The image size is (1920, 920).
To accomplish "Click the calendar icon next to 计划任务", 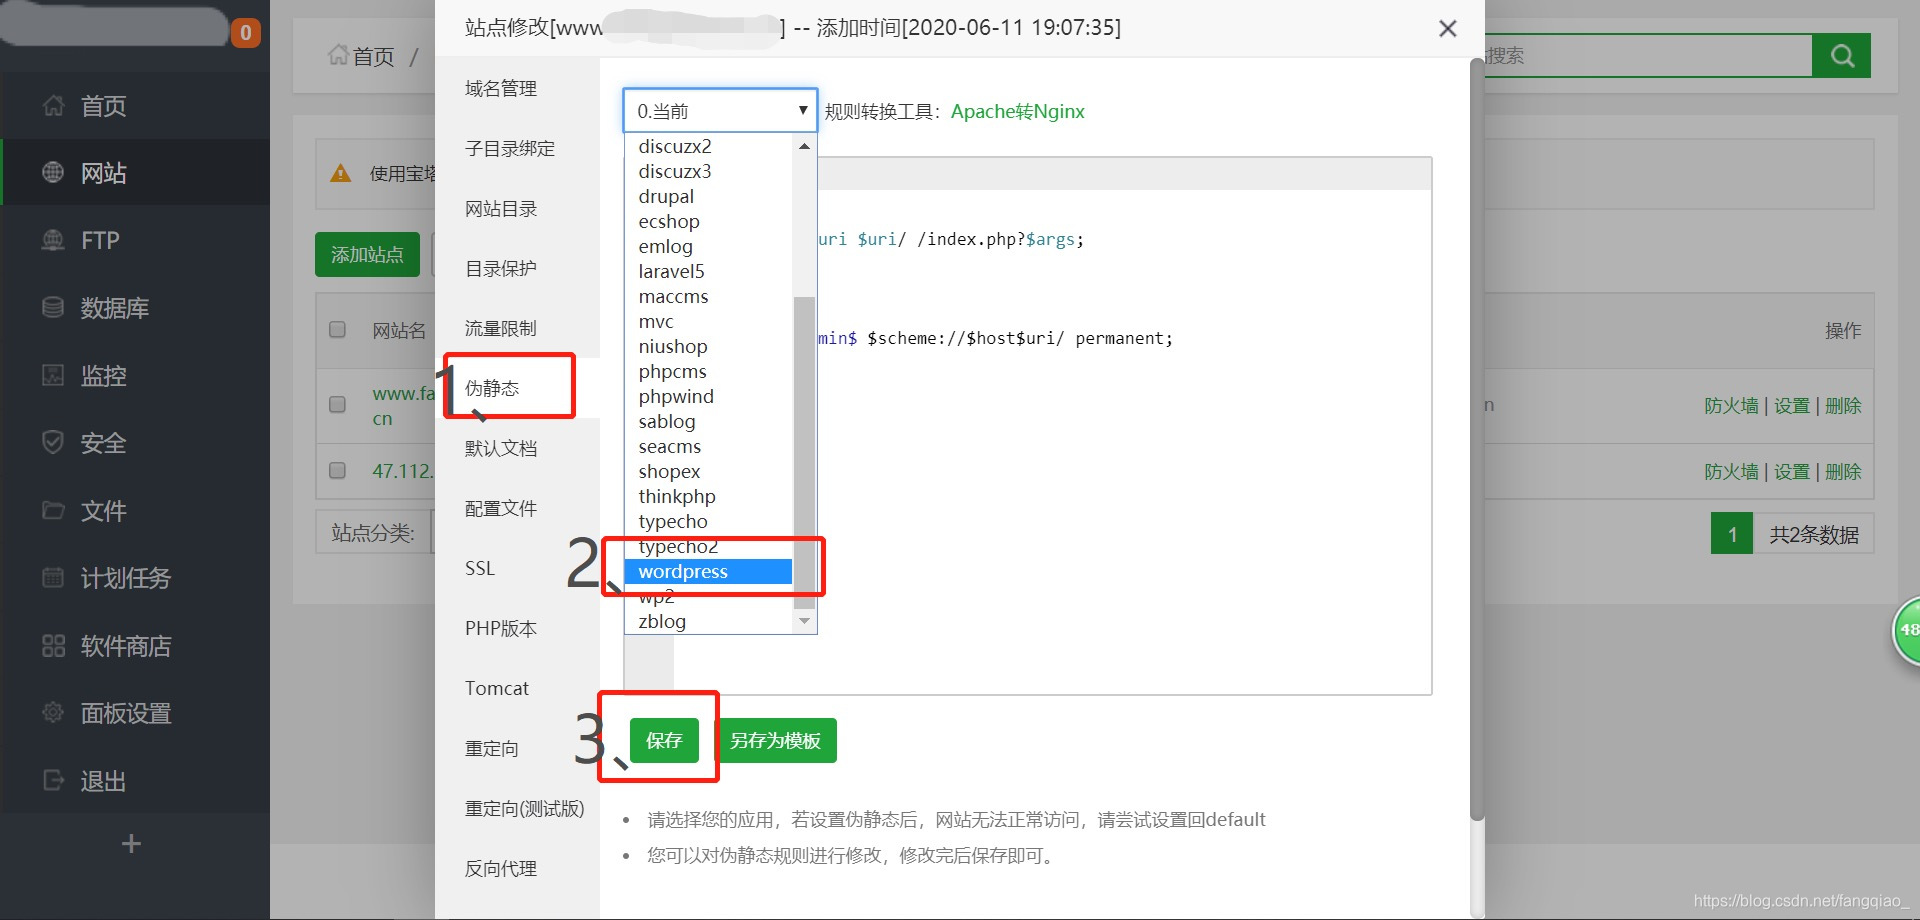I will click(53, 577).
